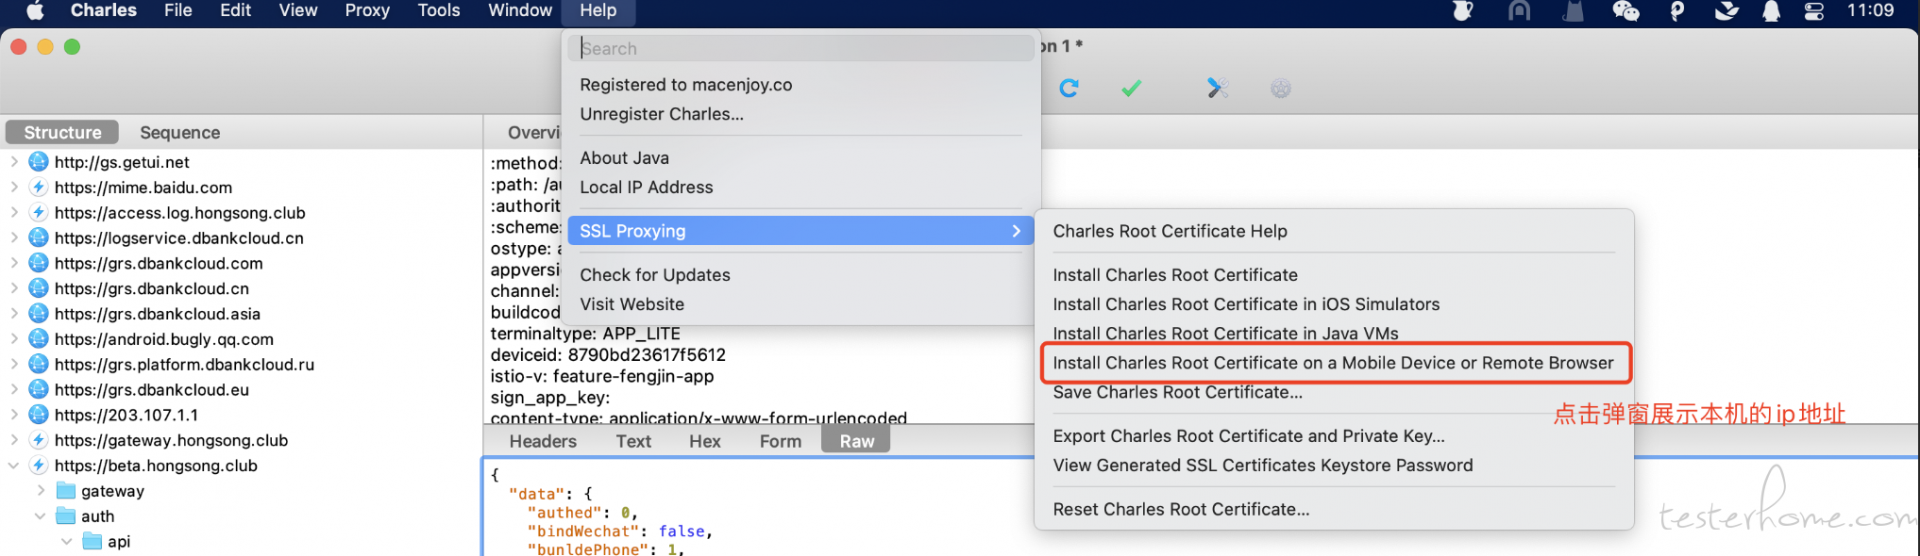Open the Headers tab
This screenshot has width=1920, height=556.
[x=543, y=441]
